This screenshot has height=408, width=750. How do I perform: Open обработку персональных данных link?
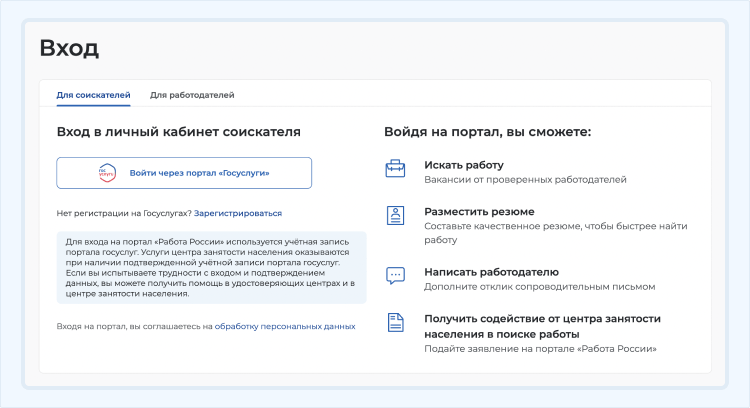(x=285, y=326)
